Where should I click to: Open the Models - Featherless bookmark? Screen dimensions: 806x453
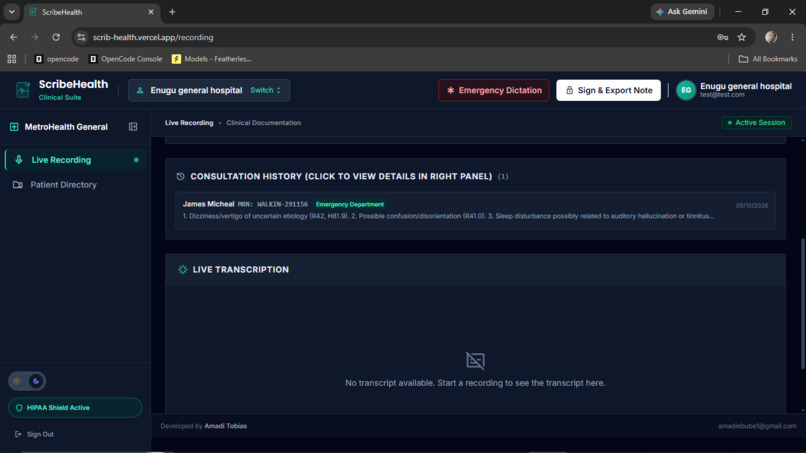pyautogui.click(x=212, y=59)
